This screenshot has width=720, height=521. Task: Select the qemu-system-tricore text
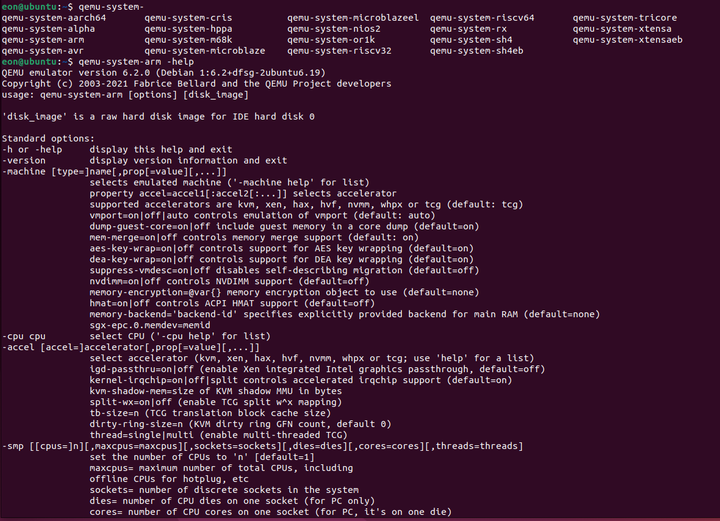point(624,18)
